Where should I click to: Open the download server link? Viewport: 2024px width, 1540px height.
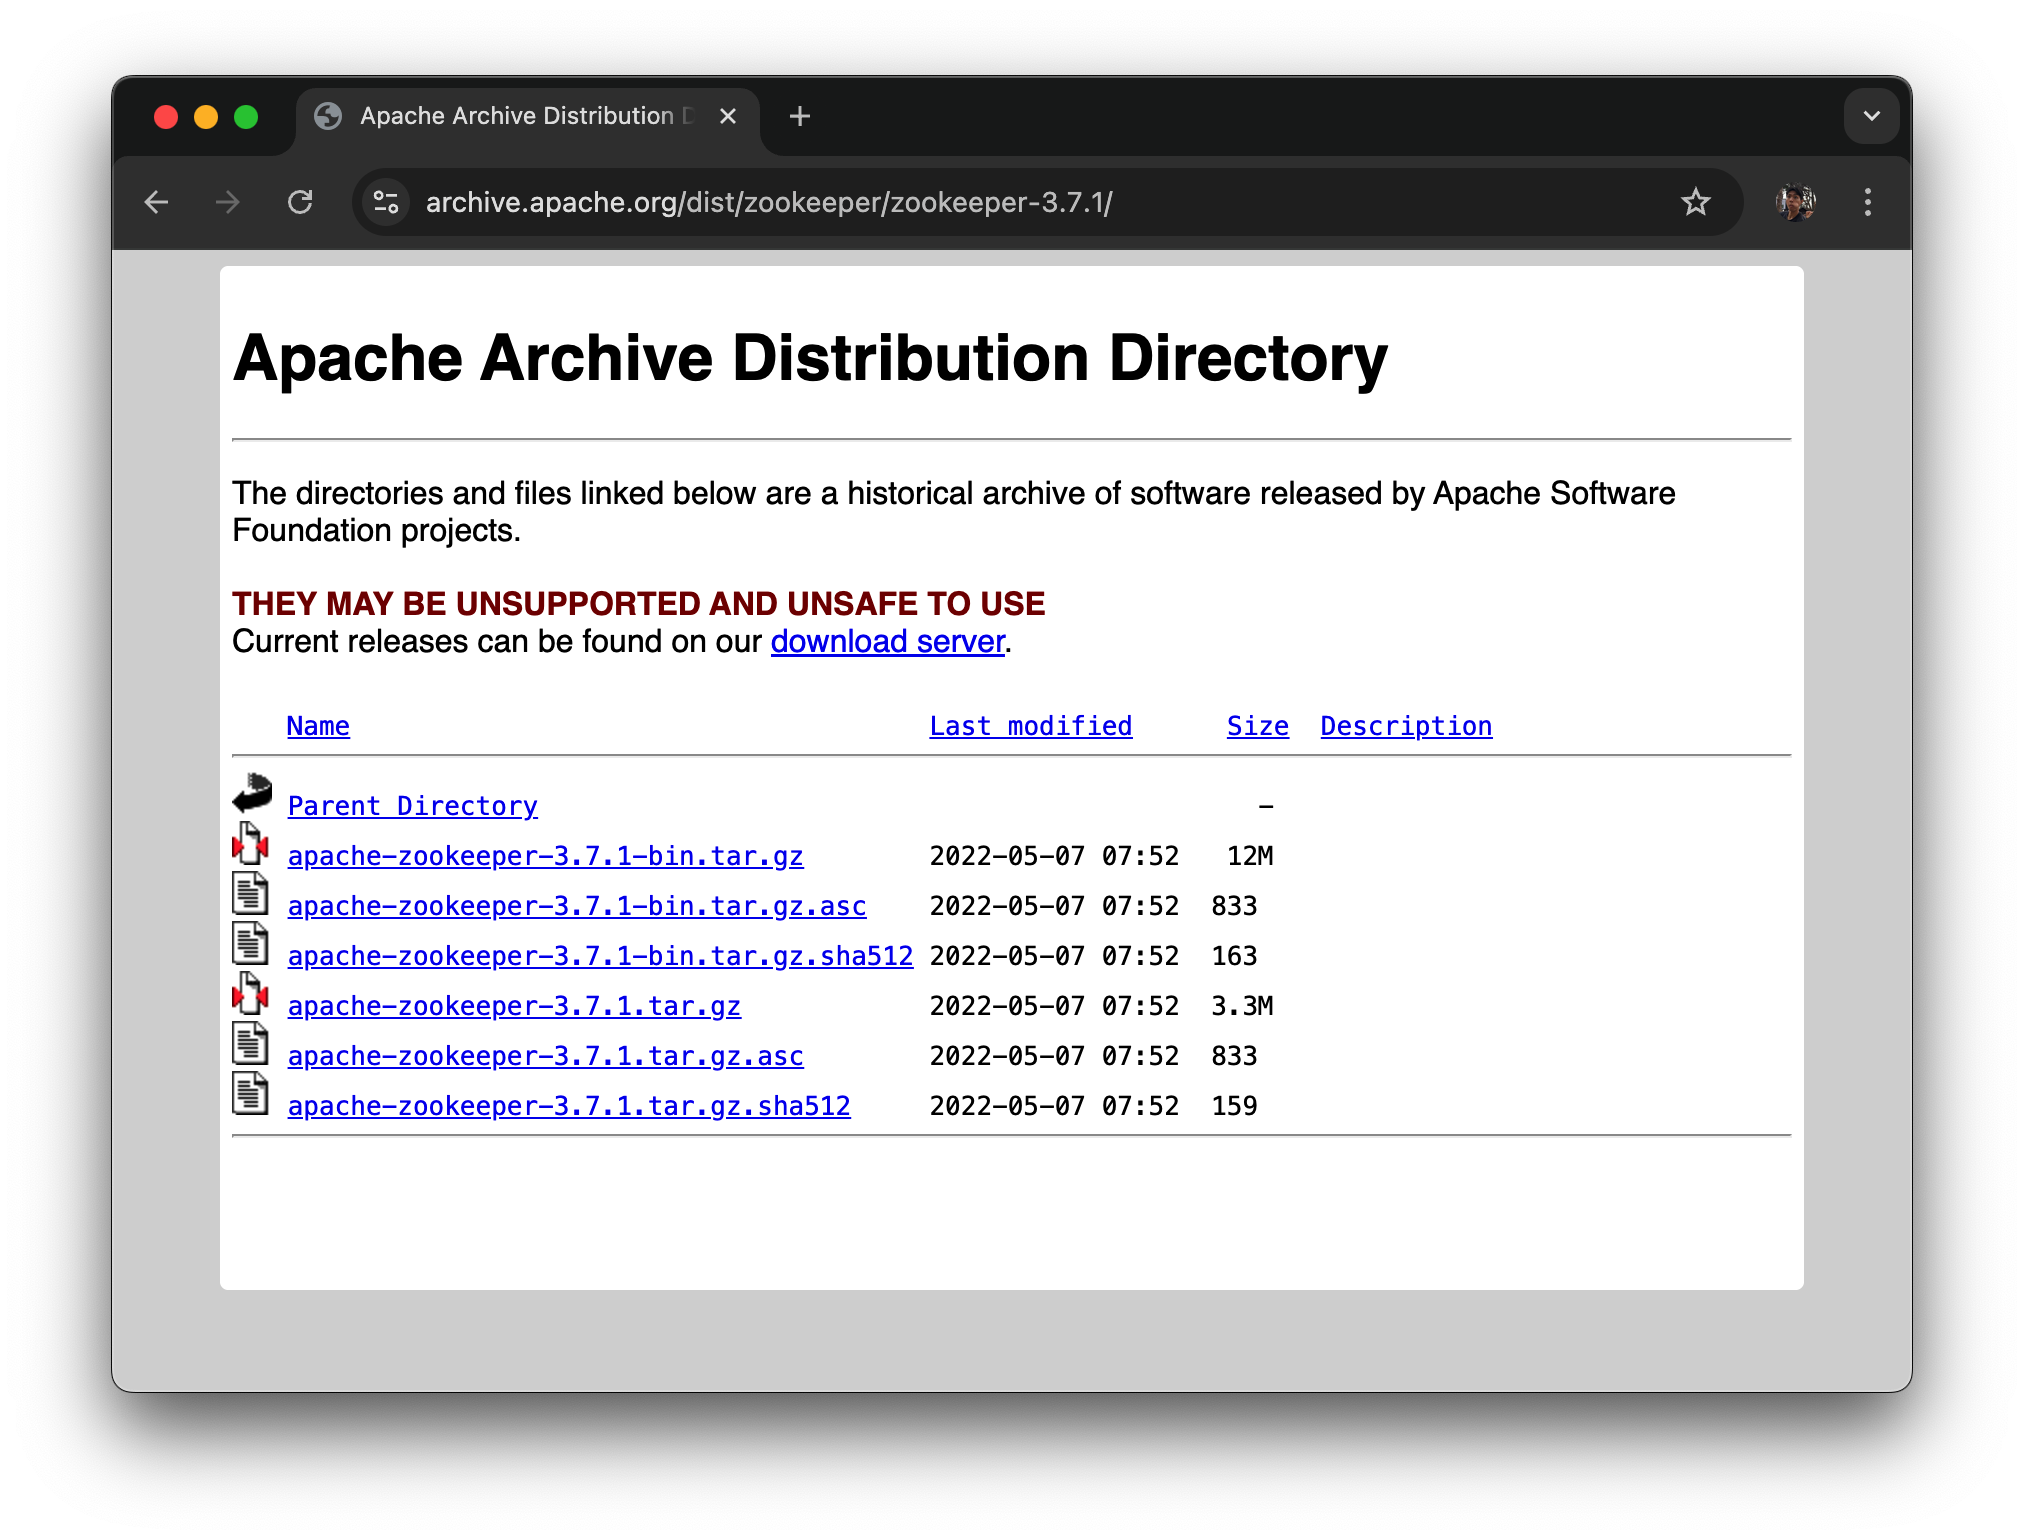pyautogui.click(x=887, y=642)
